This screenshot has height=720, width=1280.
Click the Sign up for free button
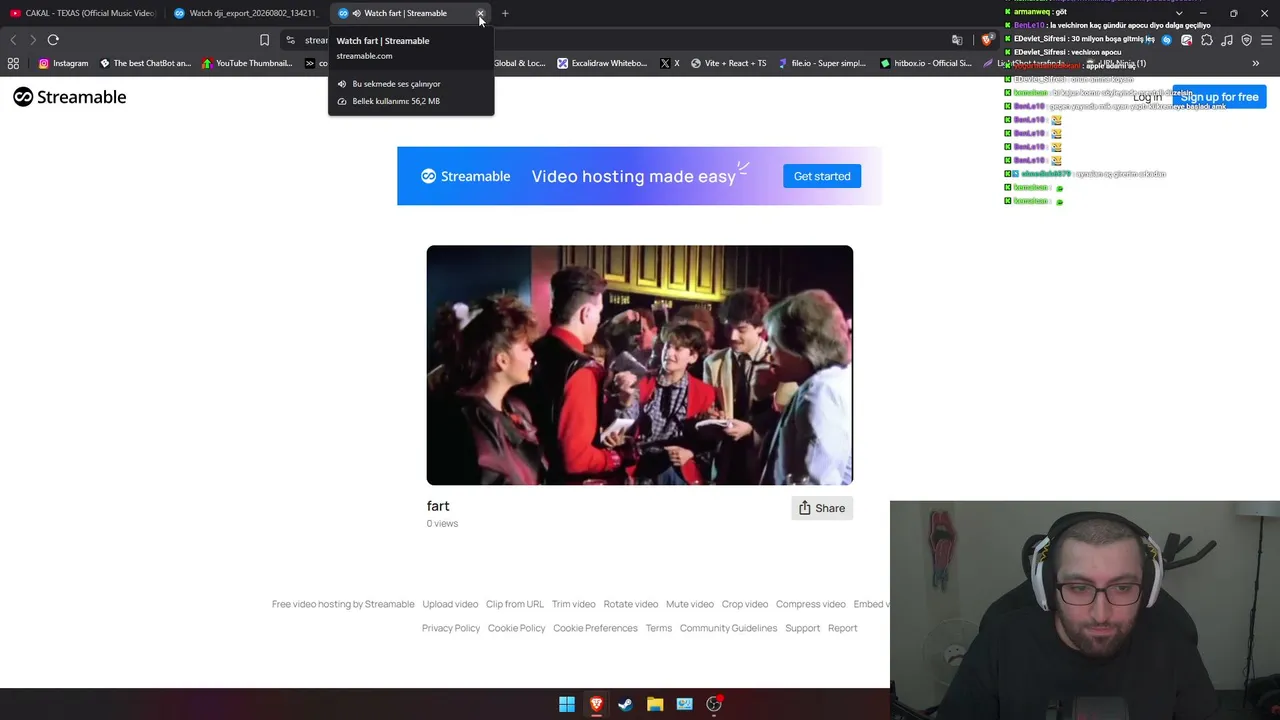coord(1219,97)
